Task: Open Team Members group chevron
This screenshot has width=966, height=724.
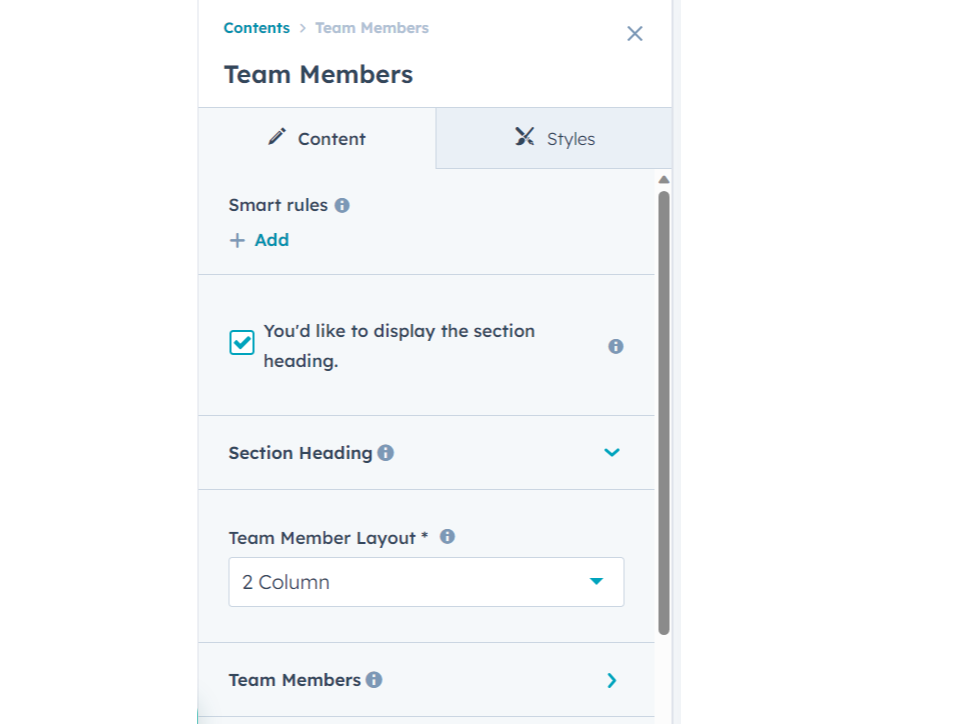Action: pos(612,680)
